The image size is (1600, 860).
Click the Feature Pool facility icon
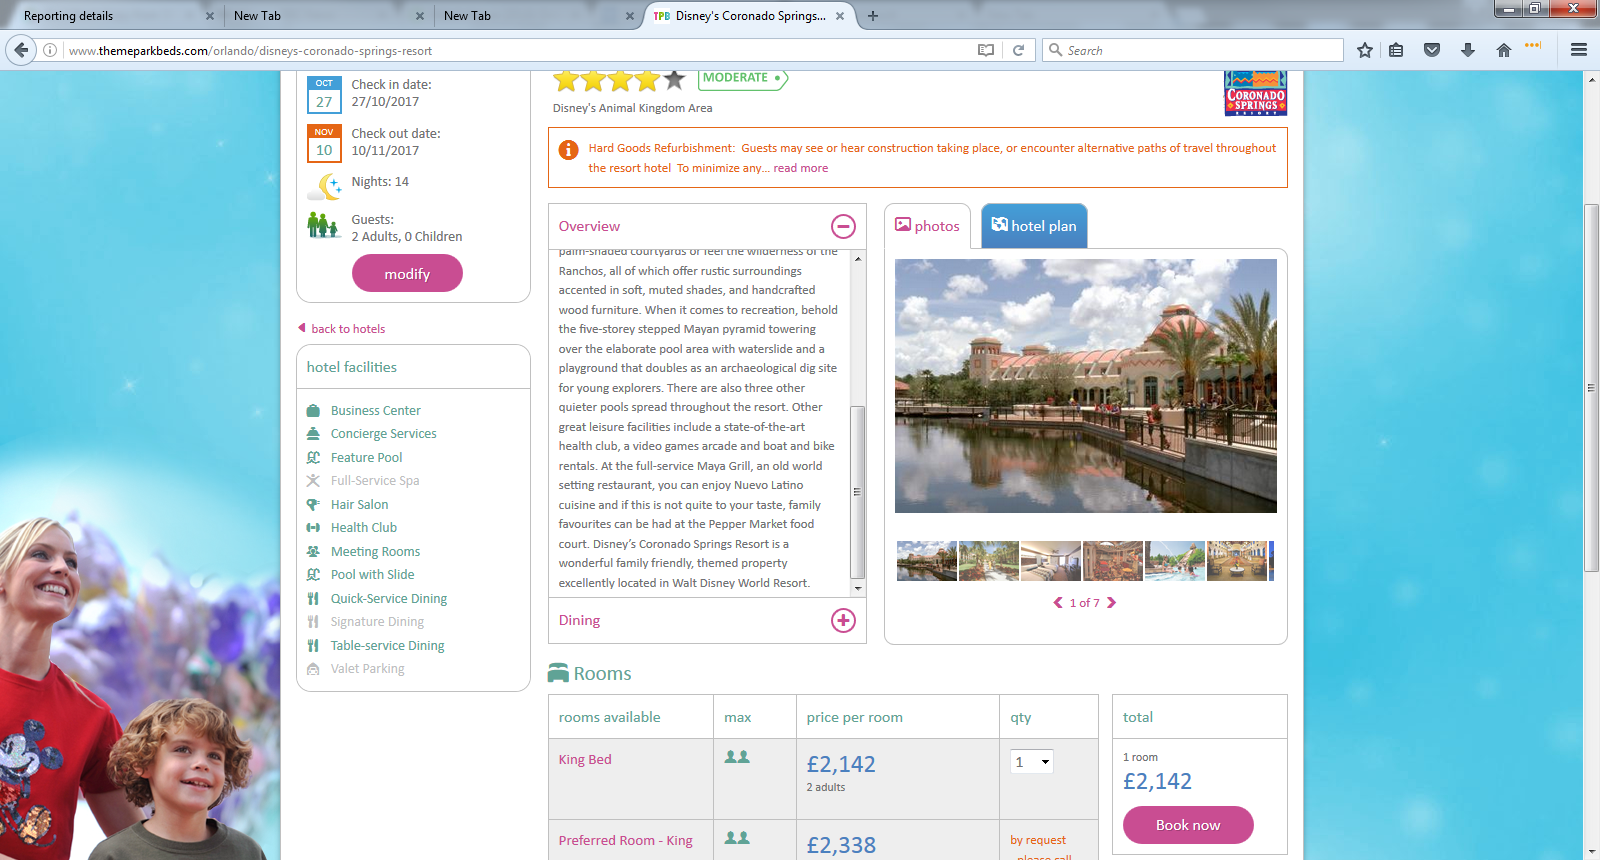click(x=313, y=458)
